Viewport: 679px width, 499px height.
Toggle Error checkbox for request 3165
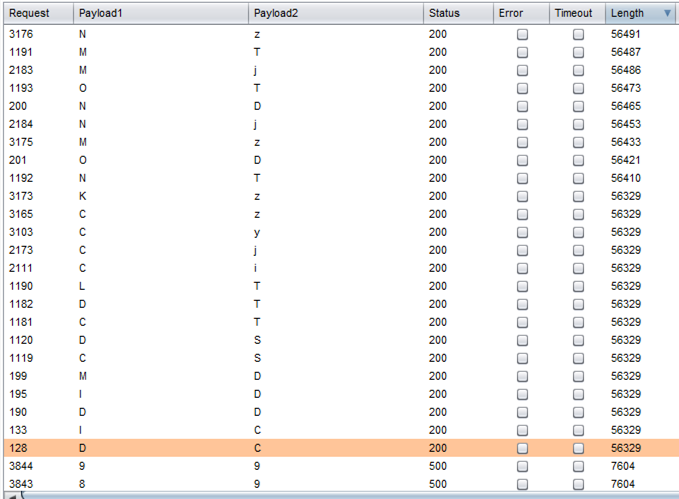tap(522, 214)
